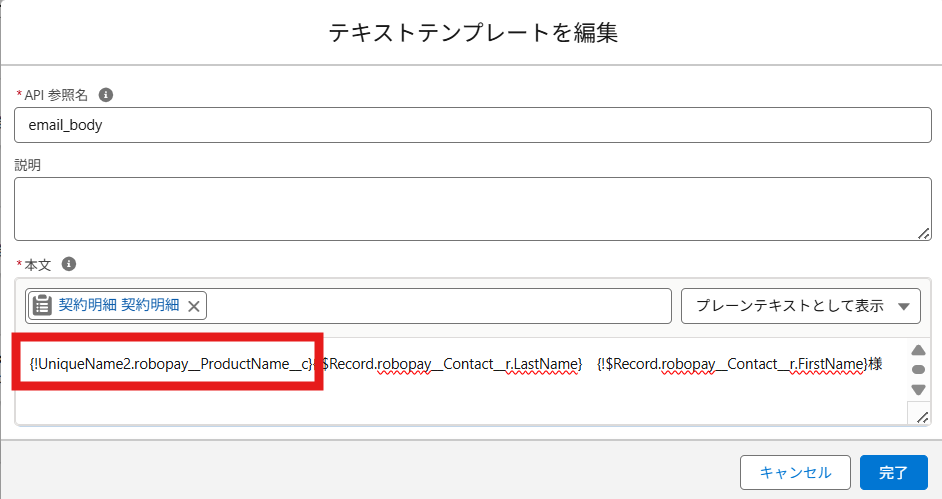The width and height of the screenshot is (942, 499).
Task: Click the clipboard icon in the 契約明細 pill
Action: click(x=43, y=306)
